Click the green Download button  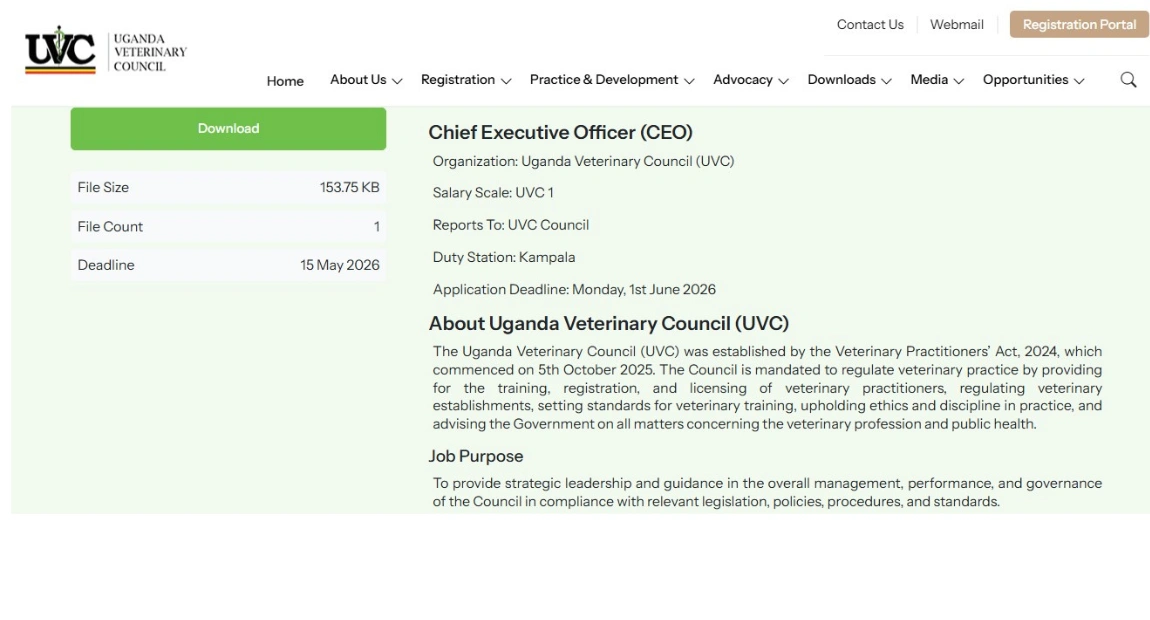tap(228, 128)
